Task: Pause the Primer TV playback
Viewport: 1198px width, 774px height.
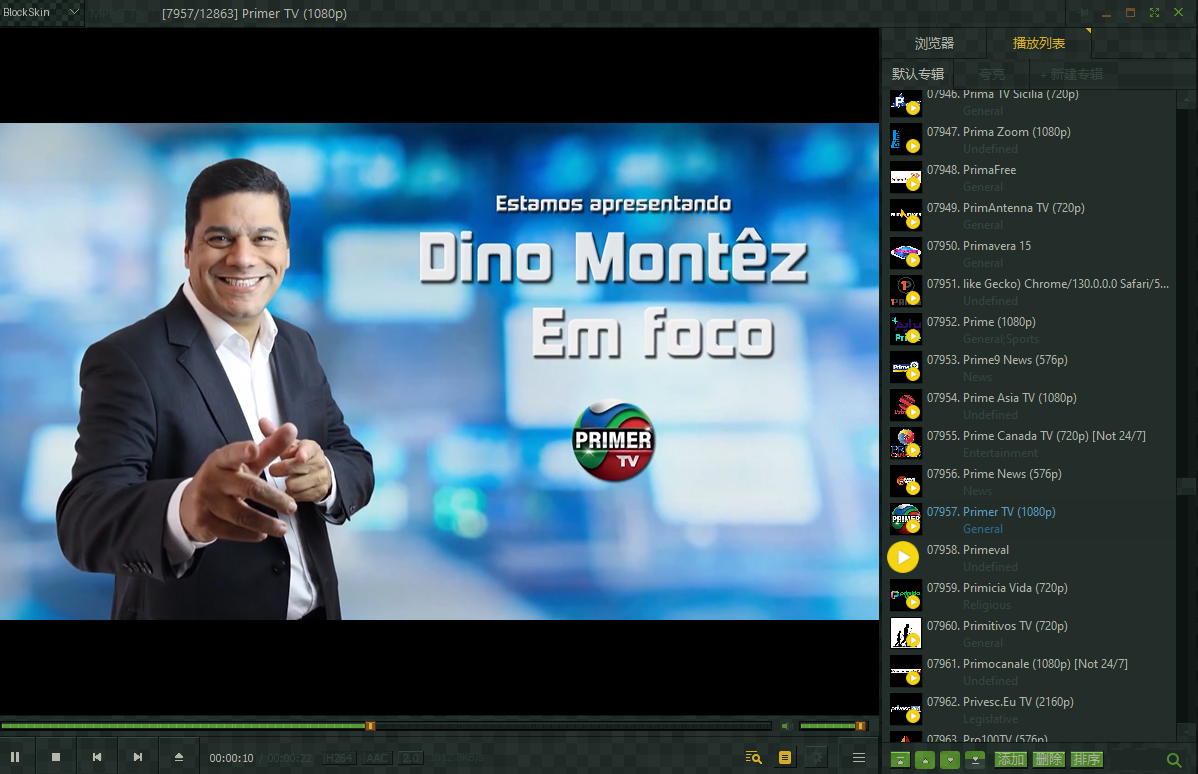Action: click(x=15, y=757)
